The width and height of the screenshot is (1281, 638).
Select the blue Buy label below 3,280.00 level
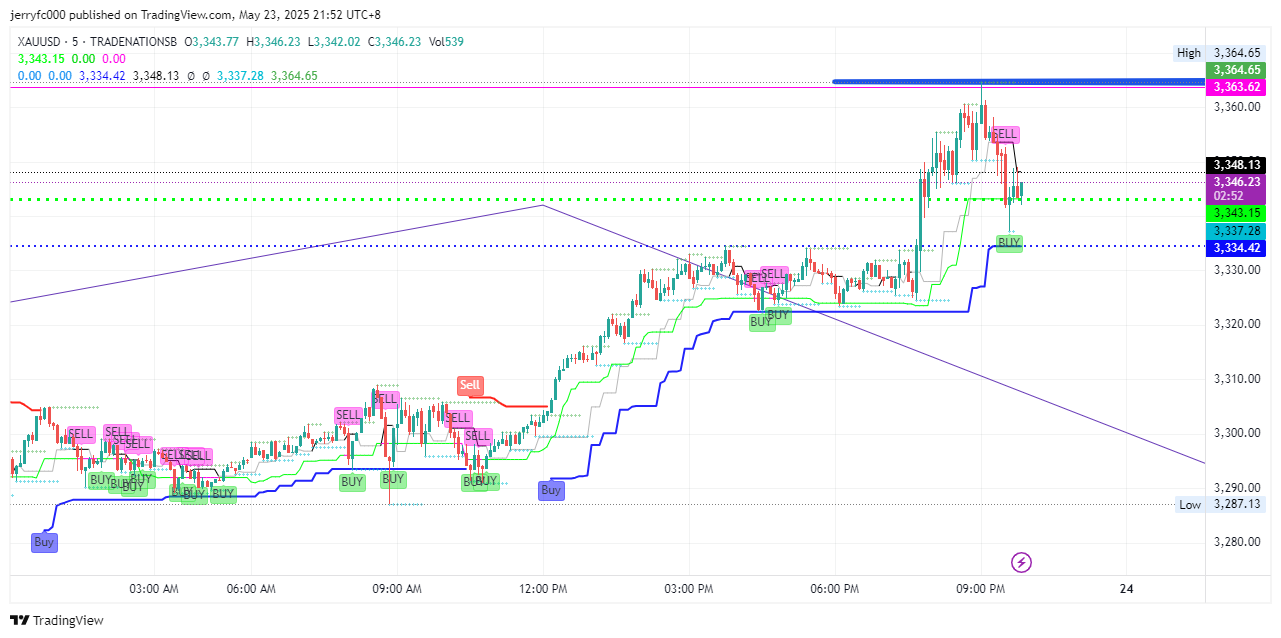pyautogui.click(x=44, y=542)
